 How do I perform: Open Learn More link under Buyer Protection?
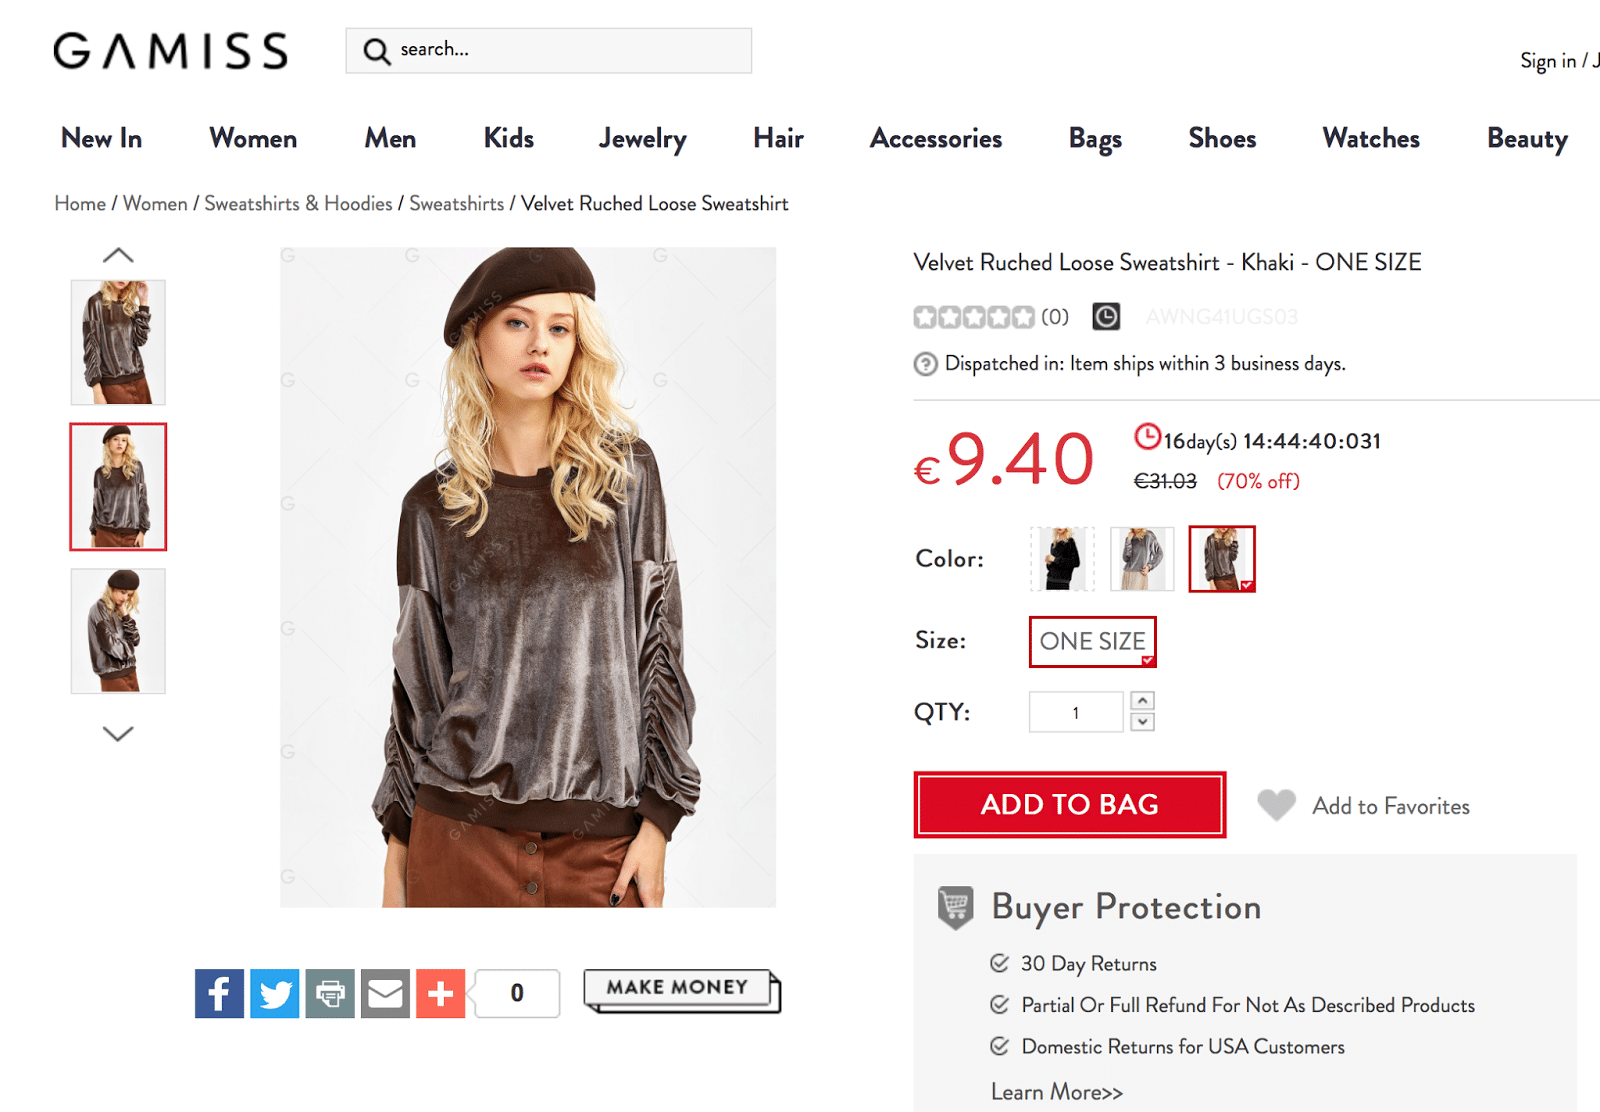1056,1092
